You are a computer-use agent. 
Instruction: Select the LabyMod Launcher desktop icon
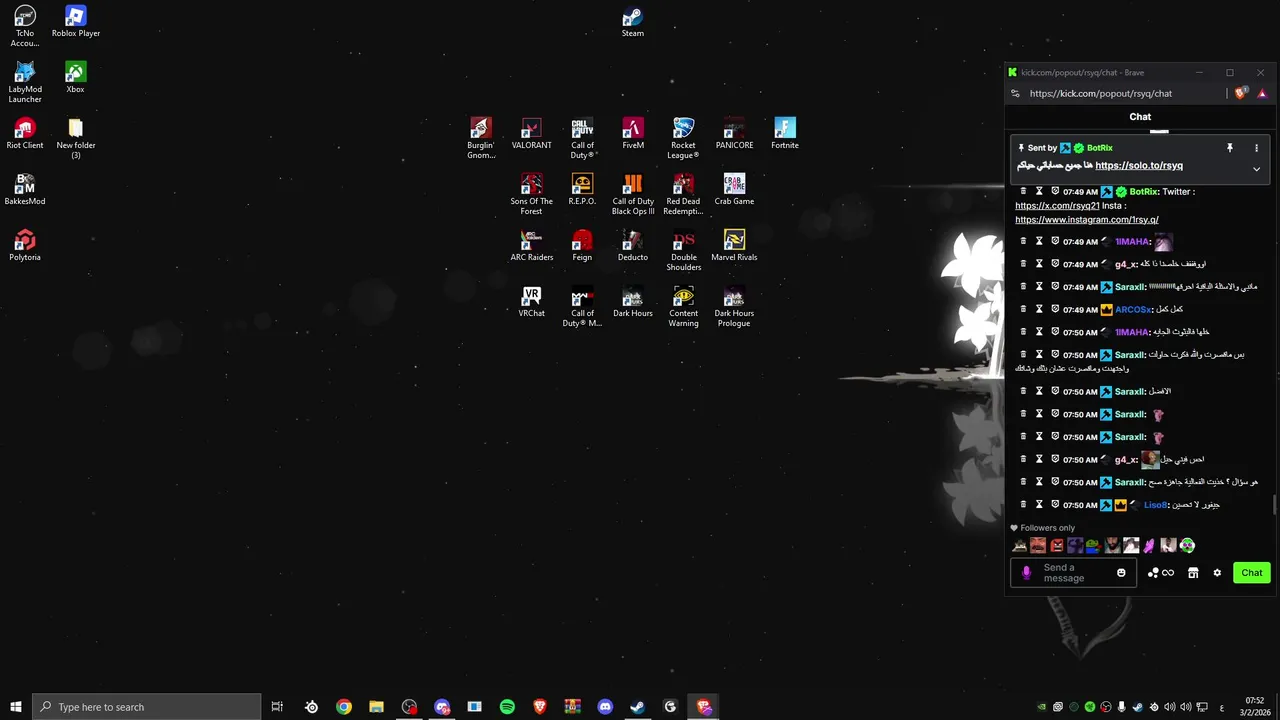(x=25, y=83)
